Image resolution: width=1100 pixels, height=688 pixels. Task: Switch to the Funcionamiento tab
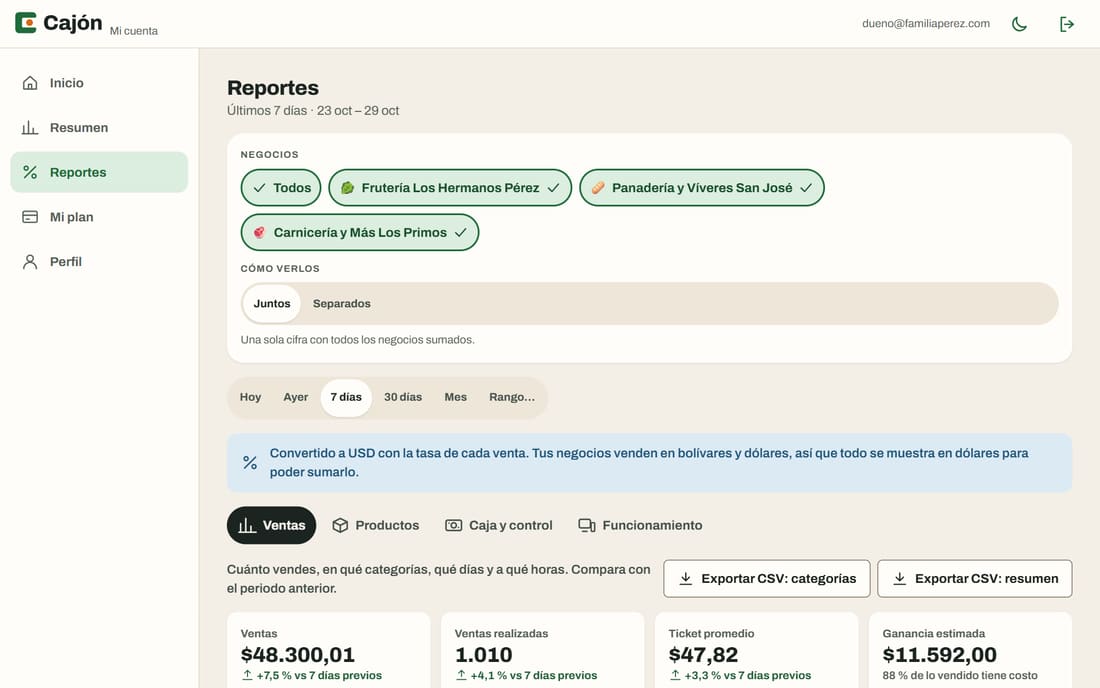coord(640,525)
